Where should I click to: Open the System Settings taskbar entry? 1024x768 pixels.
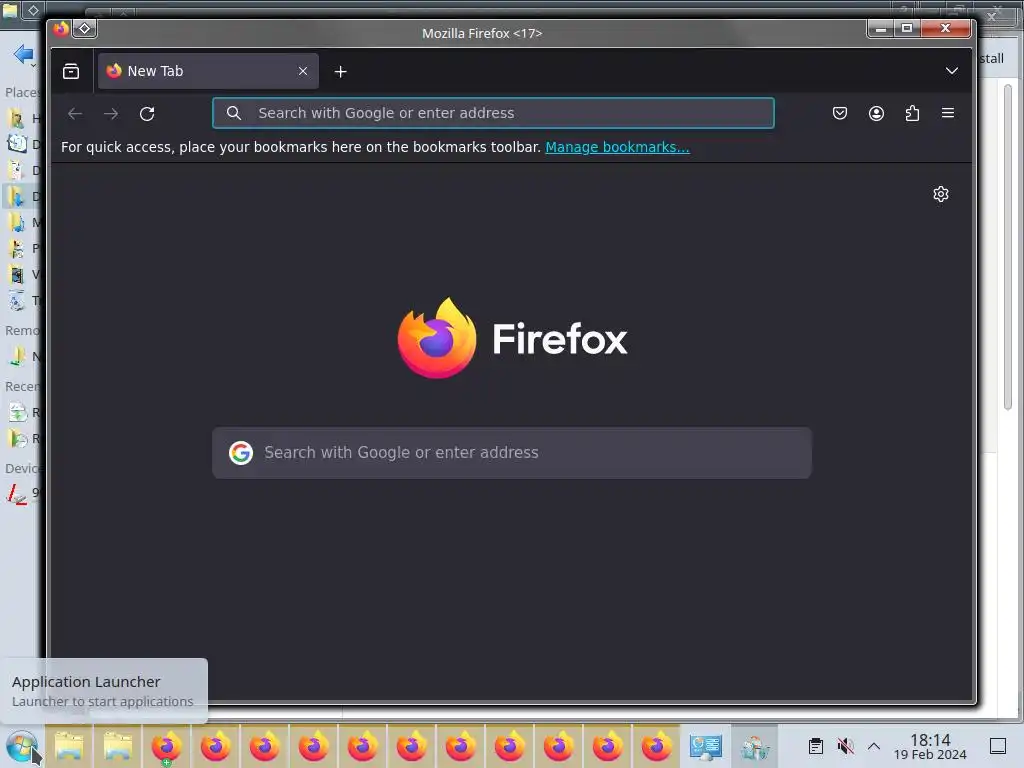(705, 746)
